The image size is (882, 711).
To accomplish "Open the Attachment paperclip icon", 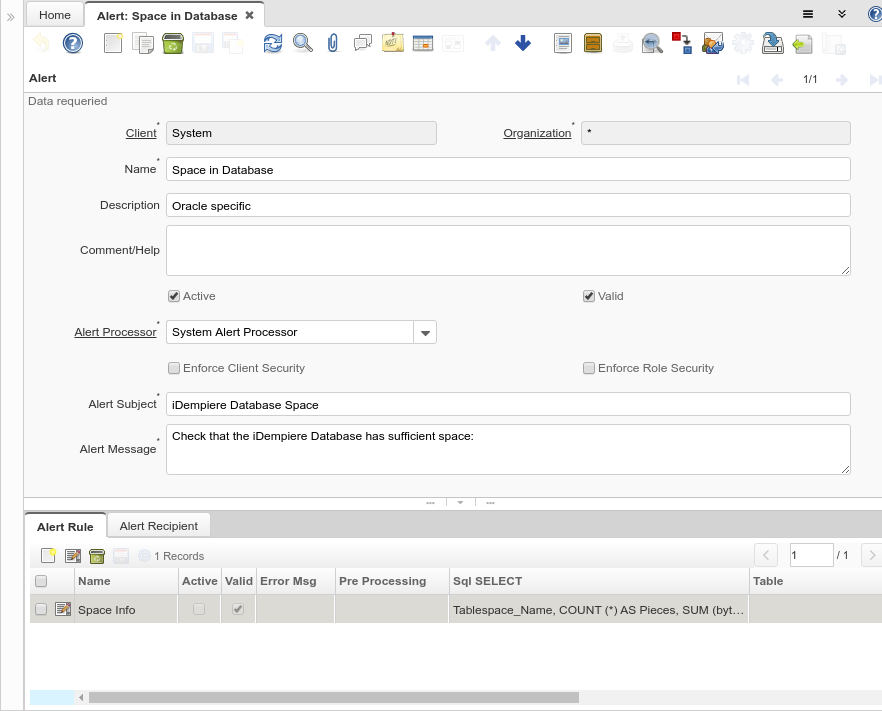I will pos(333,43).
